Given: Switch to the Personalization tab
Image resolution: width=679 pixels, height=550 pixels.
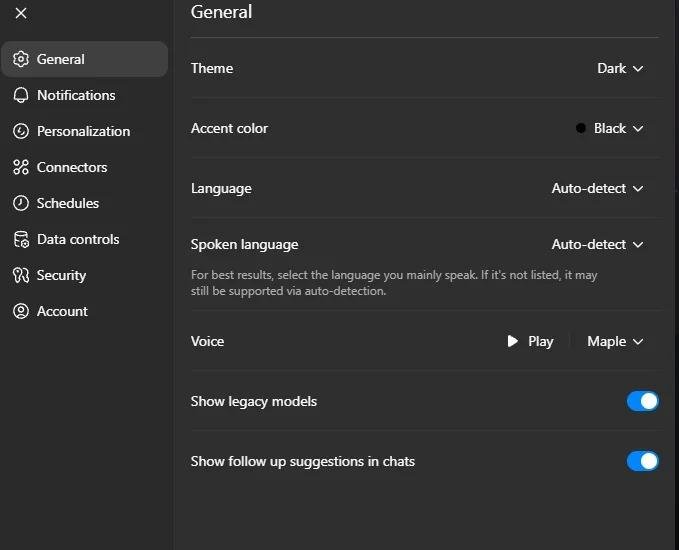Looking at the screenshot, I should [84, 131].
